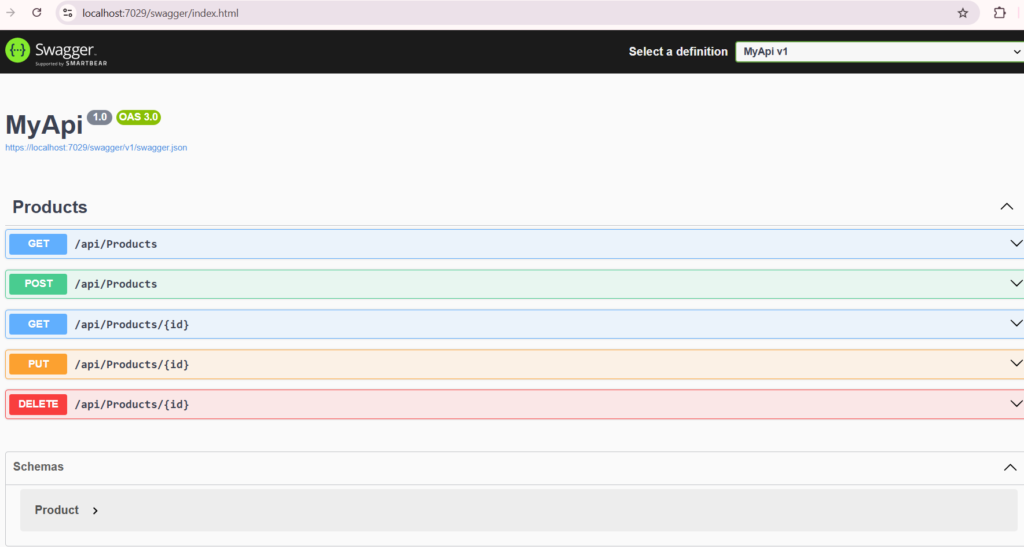This screenshot has height=547, width=1024.
Task: Collapse the Products section with its chevron
Action: [x=1006, y=207]
